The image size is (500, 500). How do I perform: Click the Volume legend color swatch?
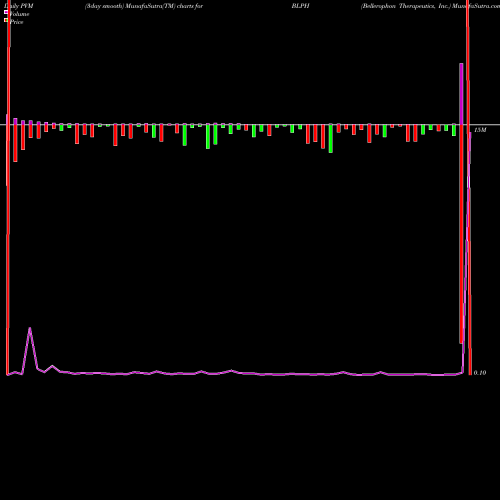point(6,12)
